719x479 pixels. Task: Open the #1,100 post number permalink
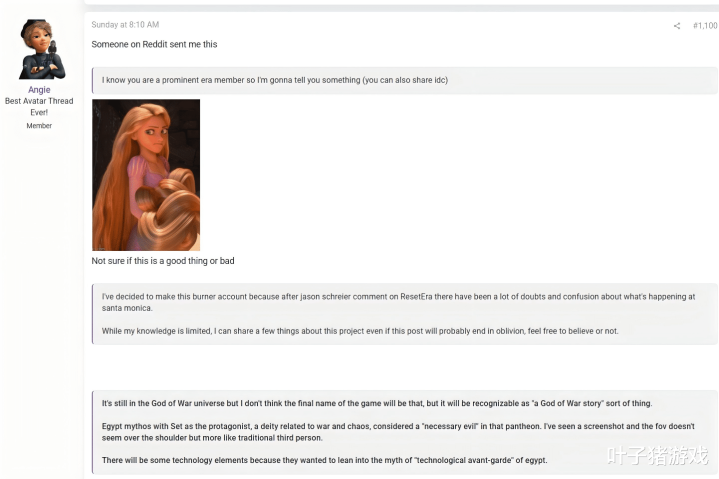705,26
